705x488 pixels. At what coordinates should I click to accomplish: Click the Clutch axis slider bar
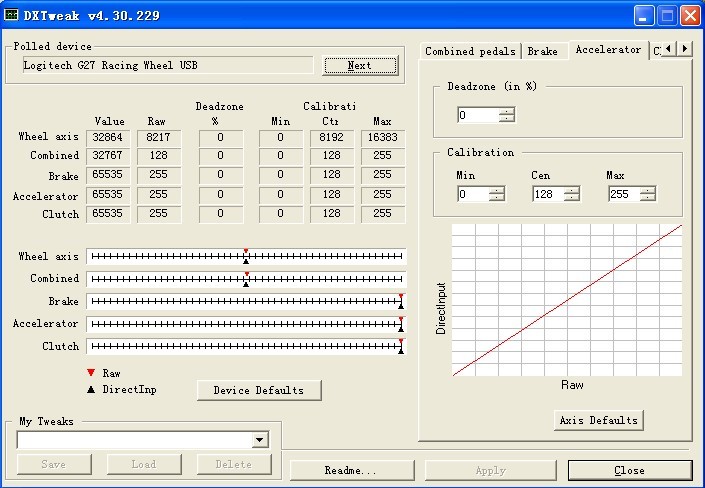point(246,347)
